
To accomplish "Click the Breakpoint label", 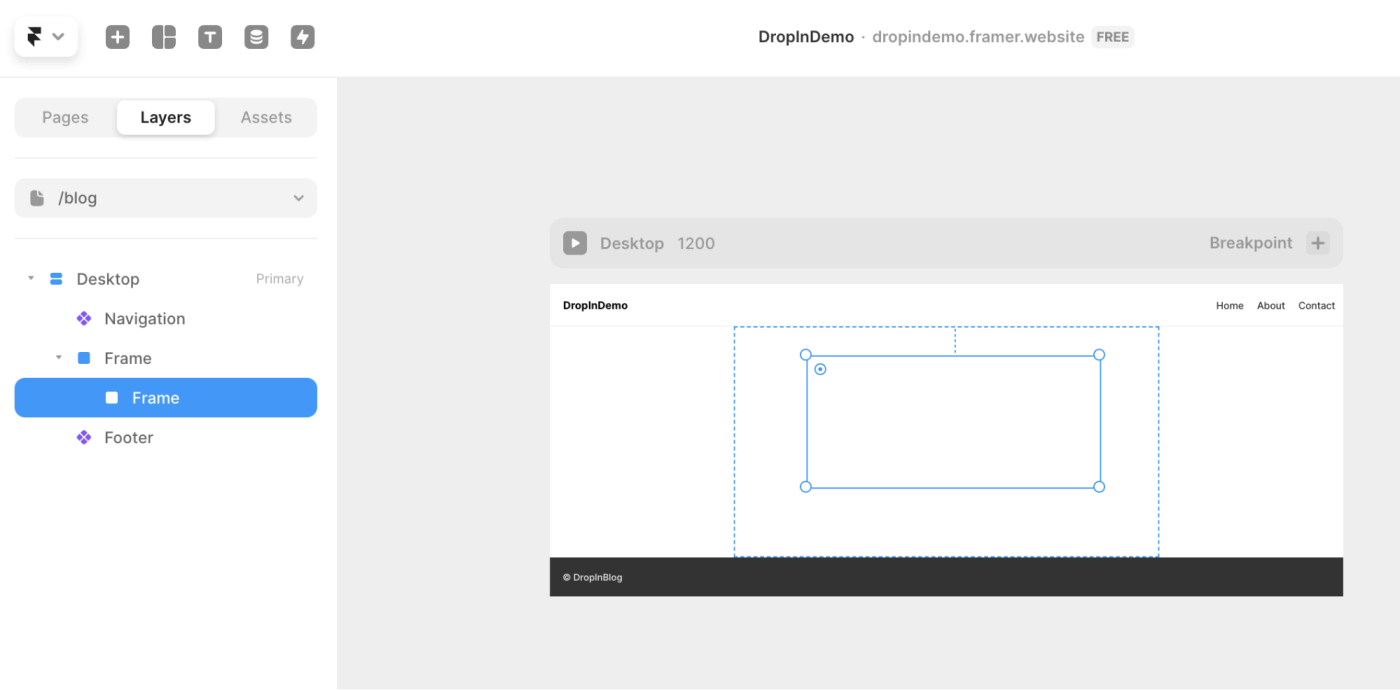I will [1251, 243].
